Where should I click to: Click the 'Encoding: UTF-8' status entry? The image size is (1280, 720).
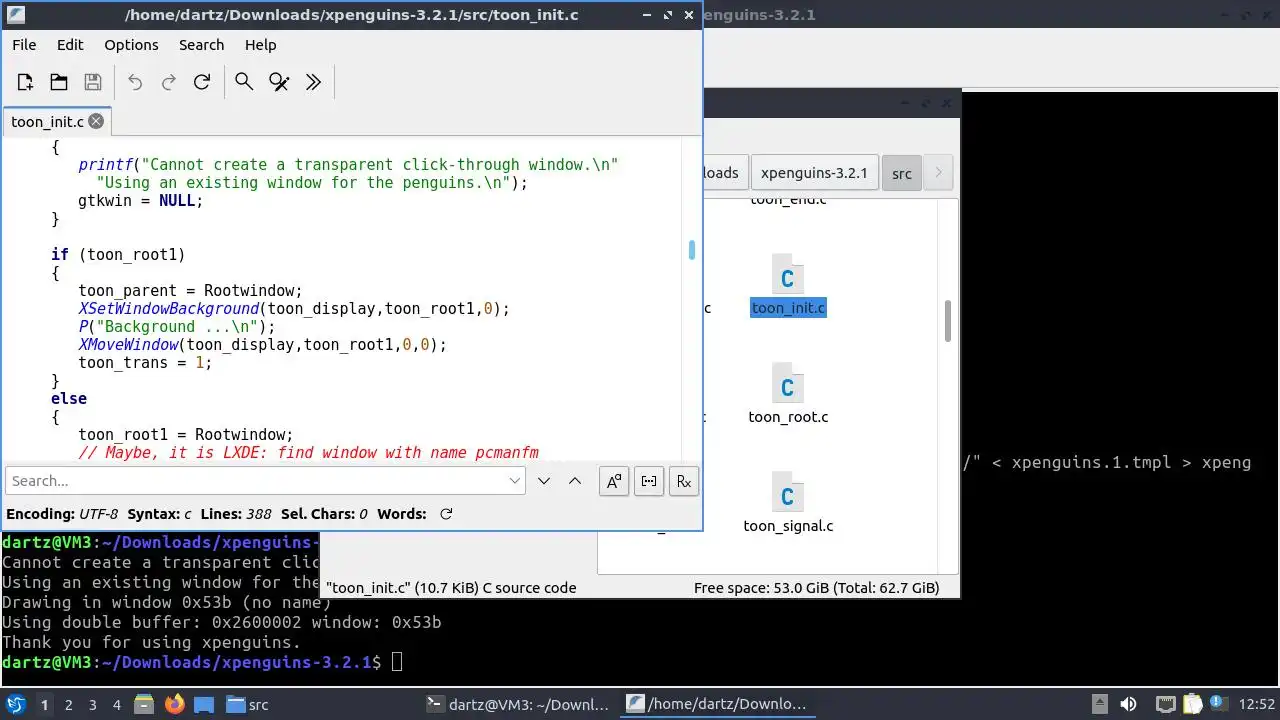tap(62, 514)
